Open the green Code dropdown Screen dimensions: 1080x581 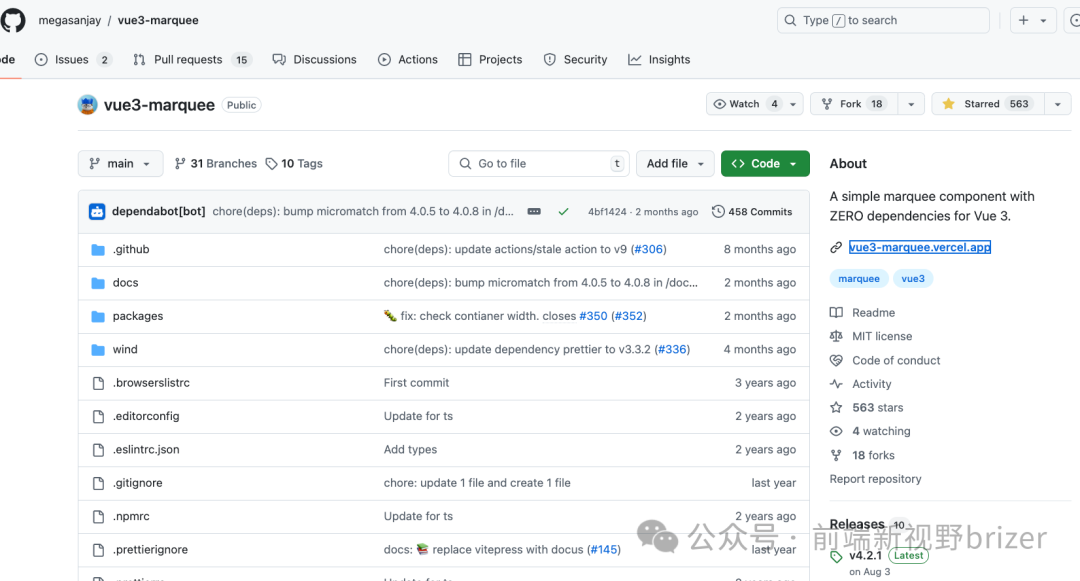click(765, 163)
